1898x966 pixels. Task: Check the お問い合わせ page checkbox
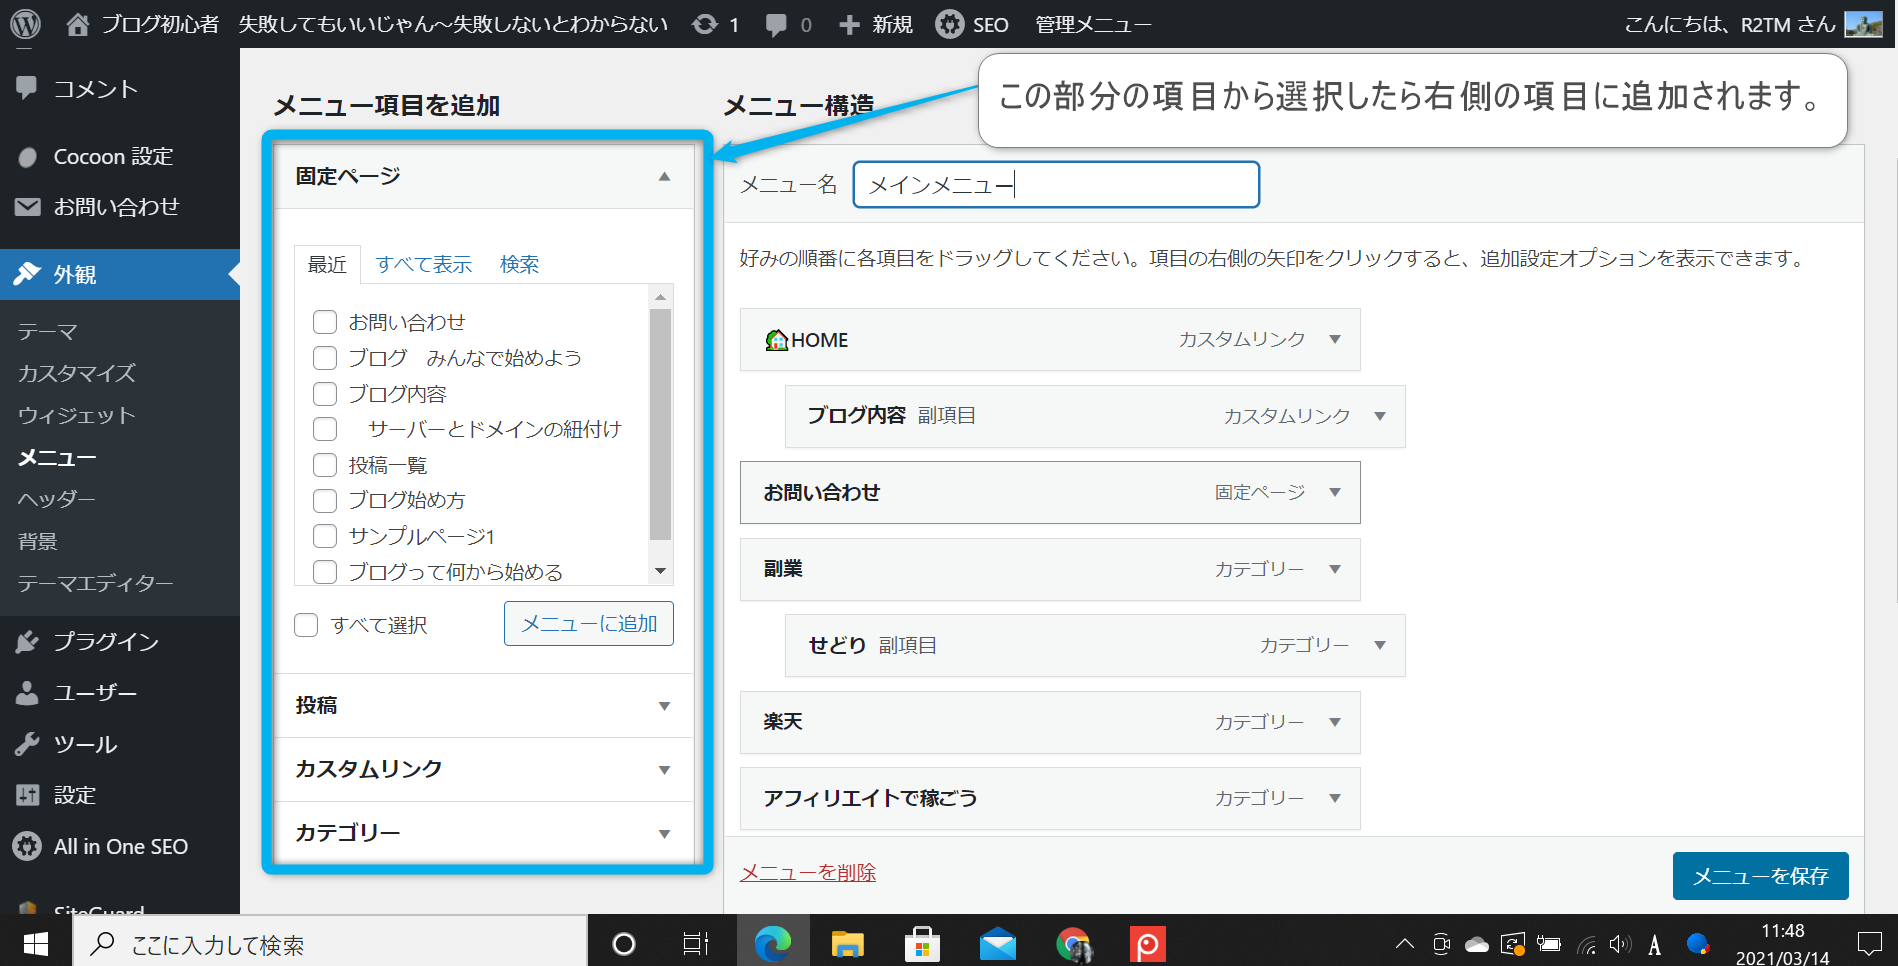coord(325,322)
